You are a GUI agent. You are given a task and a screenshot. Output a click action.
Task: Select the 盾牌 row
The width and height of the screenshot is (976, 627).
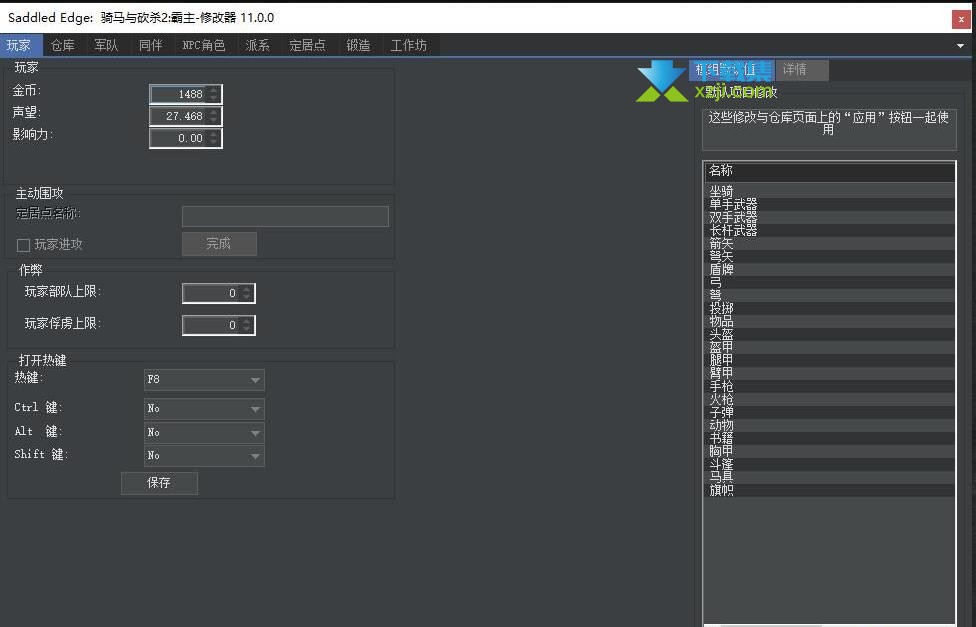830,270
